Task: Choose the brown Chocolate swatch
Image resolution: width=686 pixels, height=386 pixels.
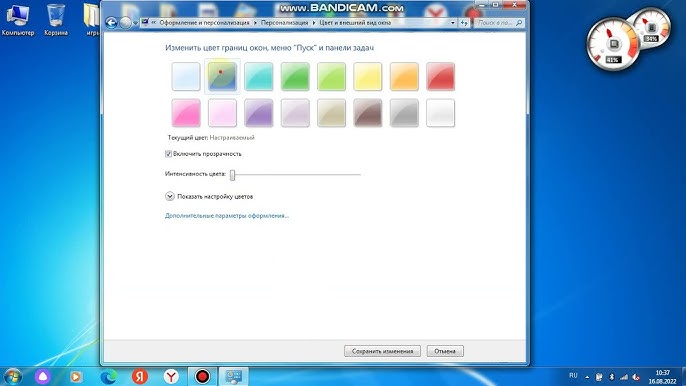Action: 368,113
